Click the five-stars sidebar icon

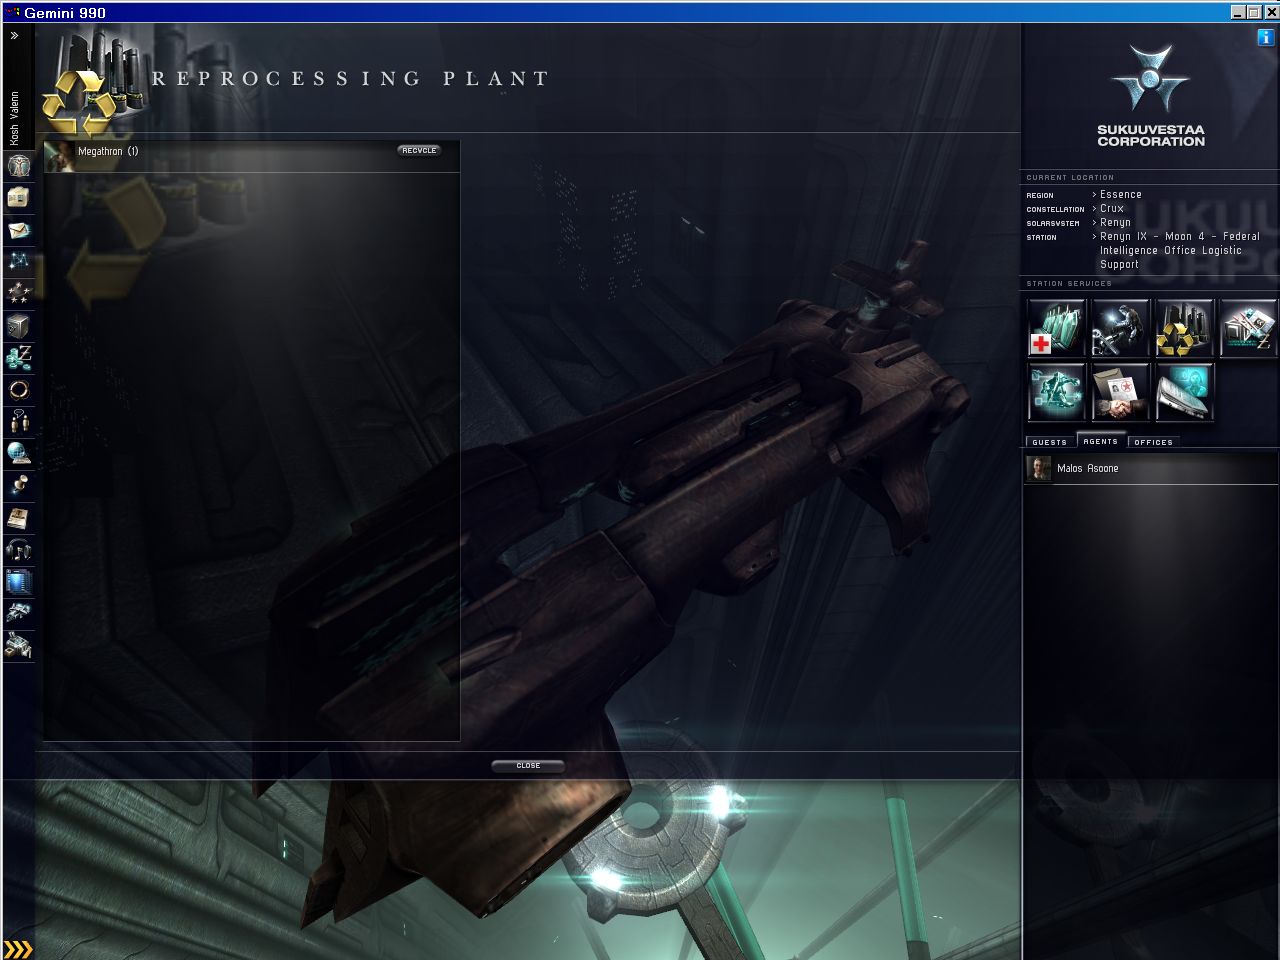click(18, 294)
